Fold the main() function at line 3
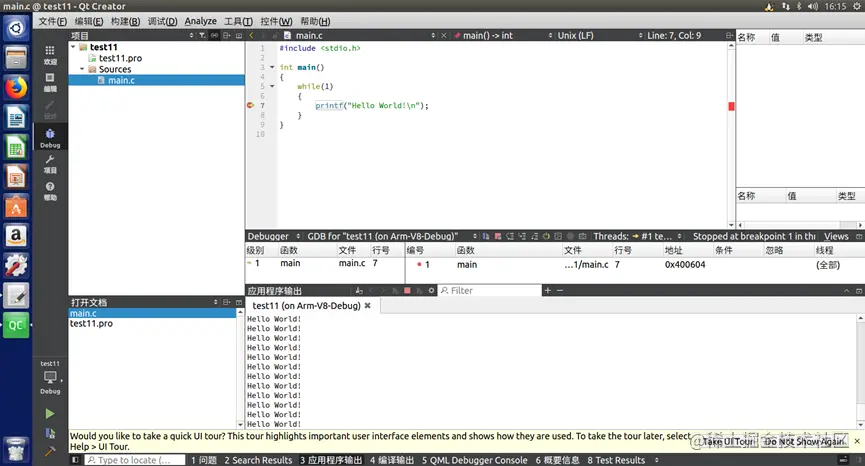865x466 pixels. (x=272, y=67)
